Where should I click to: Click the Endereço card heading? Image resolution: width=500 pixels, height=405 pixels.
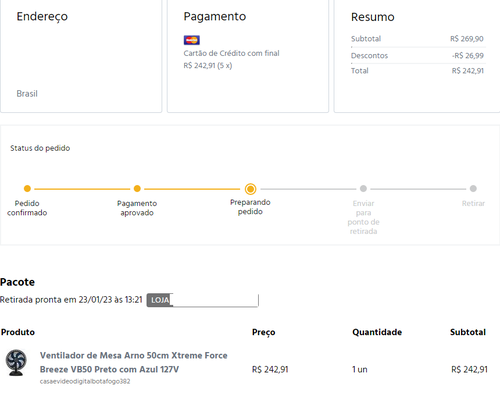point(42,17)
